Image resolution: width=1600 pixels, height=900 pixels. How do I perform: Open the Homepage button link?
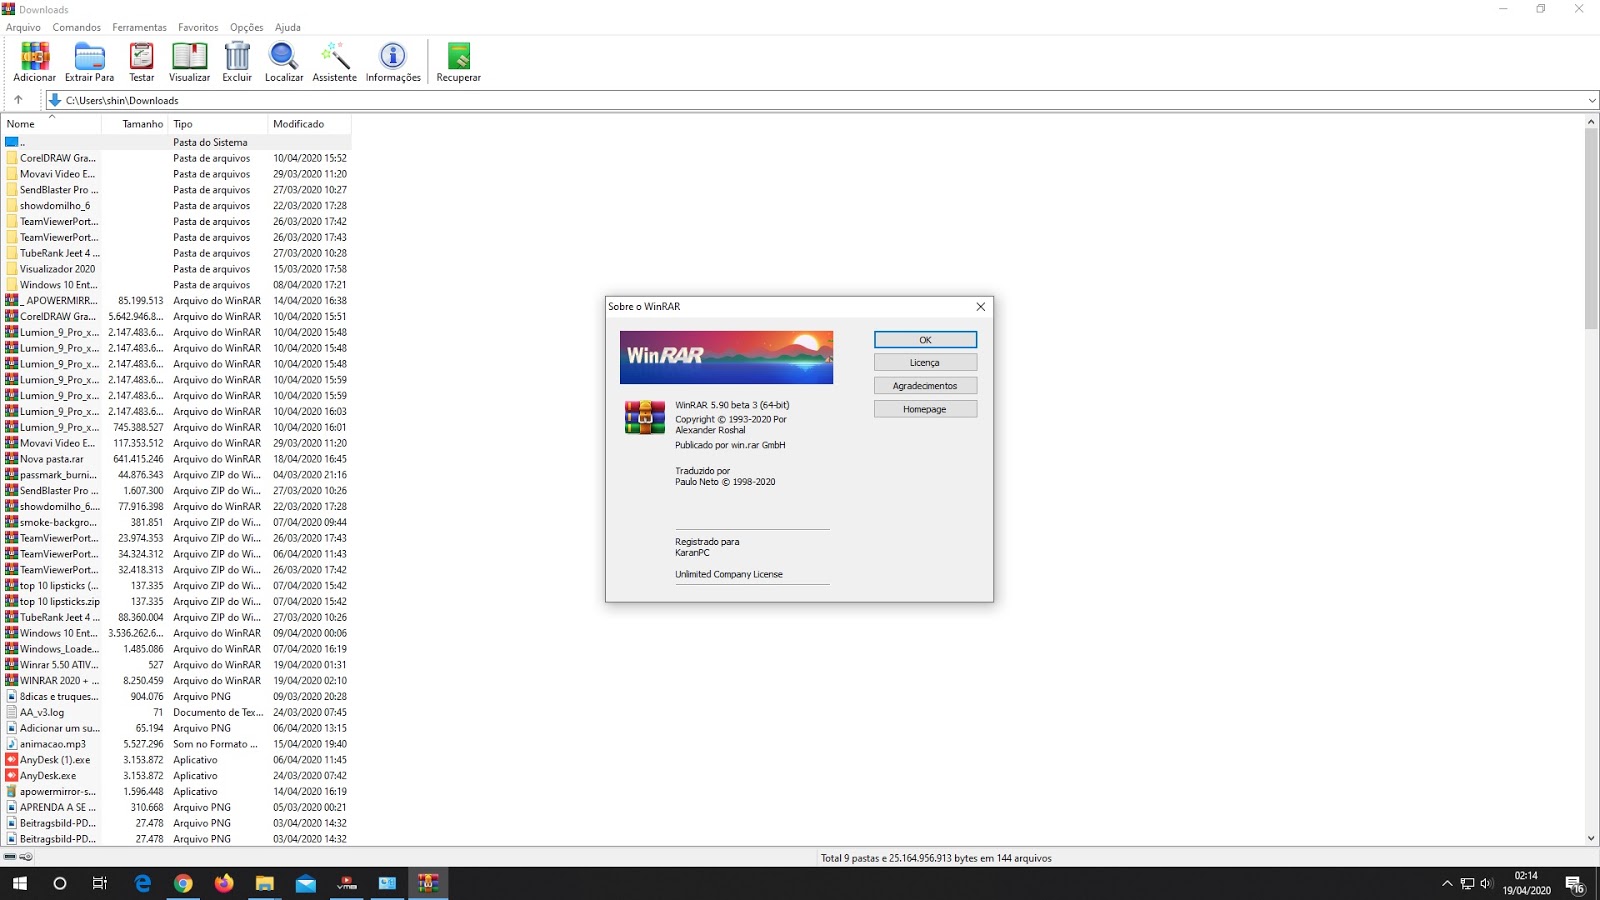click(x=925, y=409)
